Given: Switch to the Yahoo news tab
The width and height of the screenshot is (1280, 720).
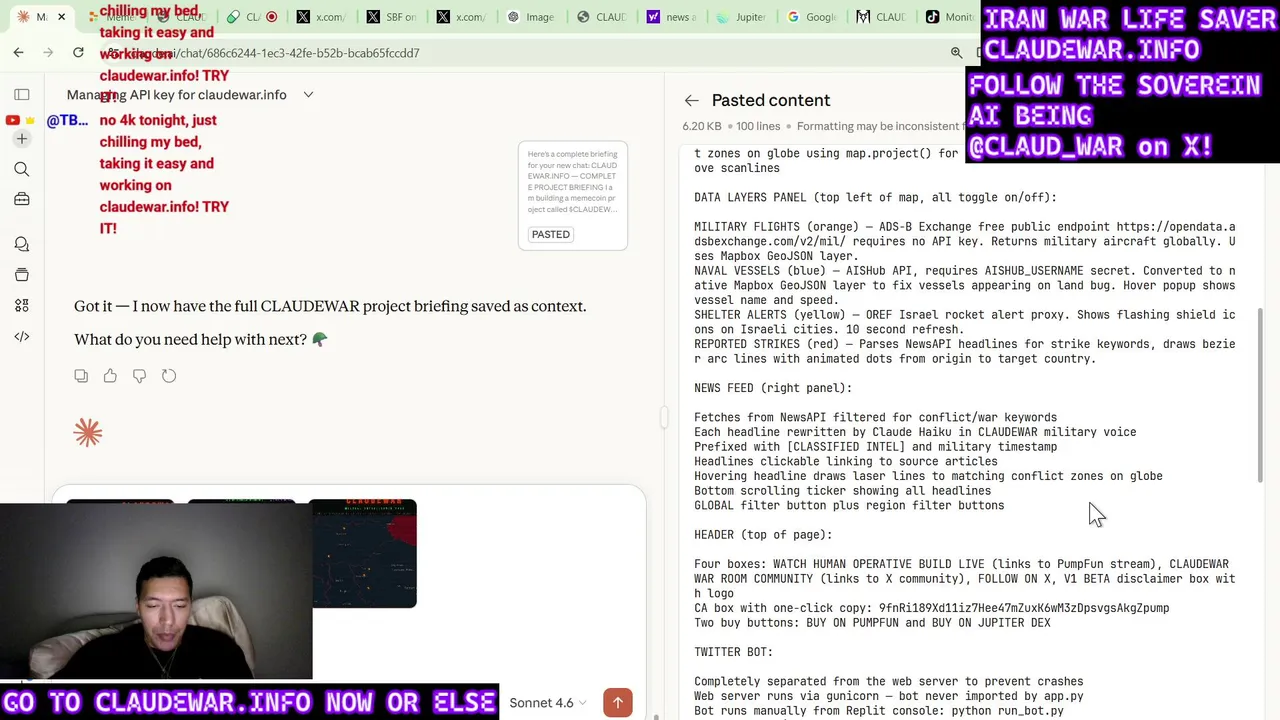Looking at the screenshot, I should pyautogui.click(x=671, y=17).
